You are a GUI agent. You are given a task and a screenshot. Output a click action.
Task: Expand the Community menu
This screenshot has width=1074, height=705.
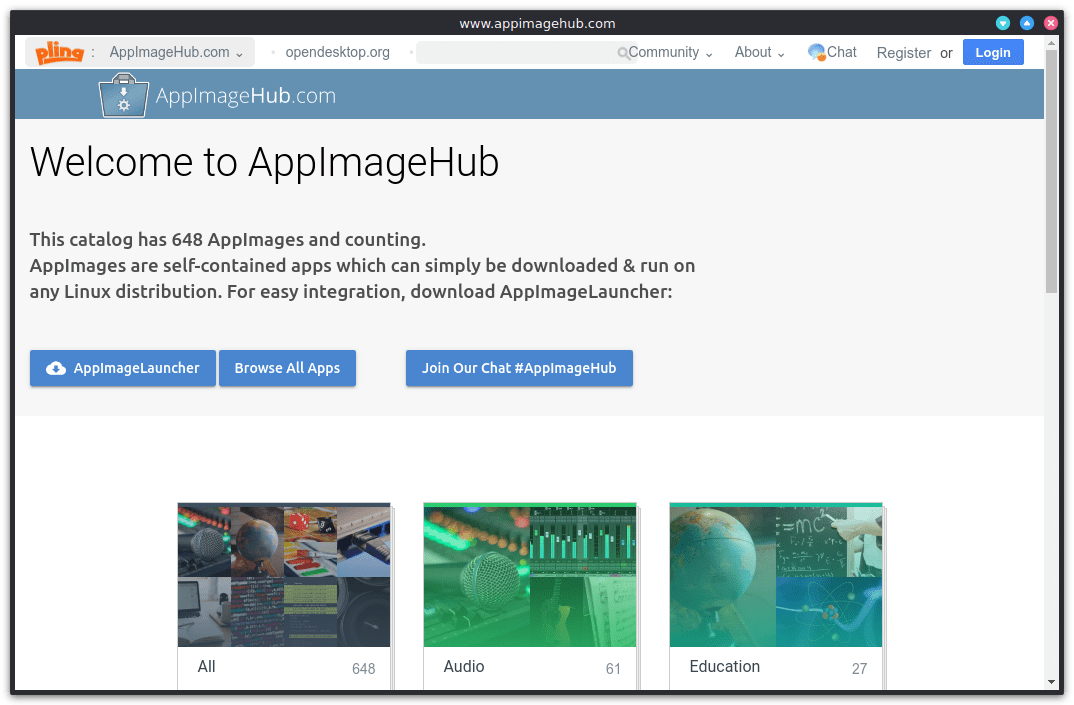(671, 52)
